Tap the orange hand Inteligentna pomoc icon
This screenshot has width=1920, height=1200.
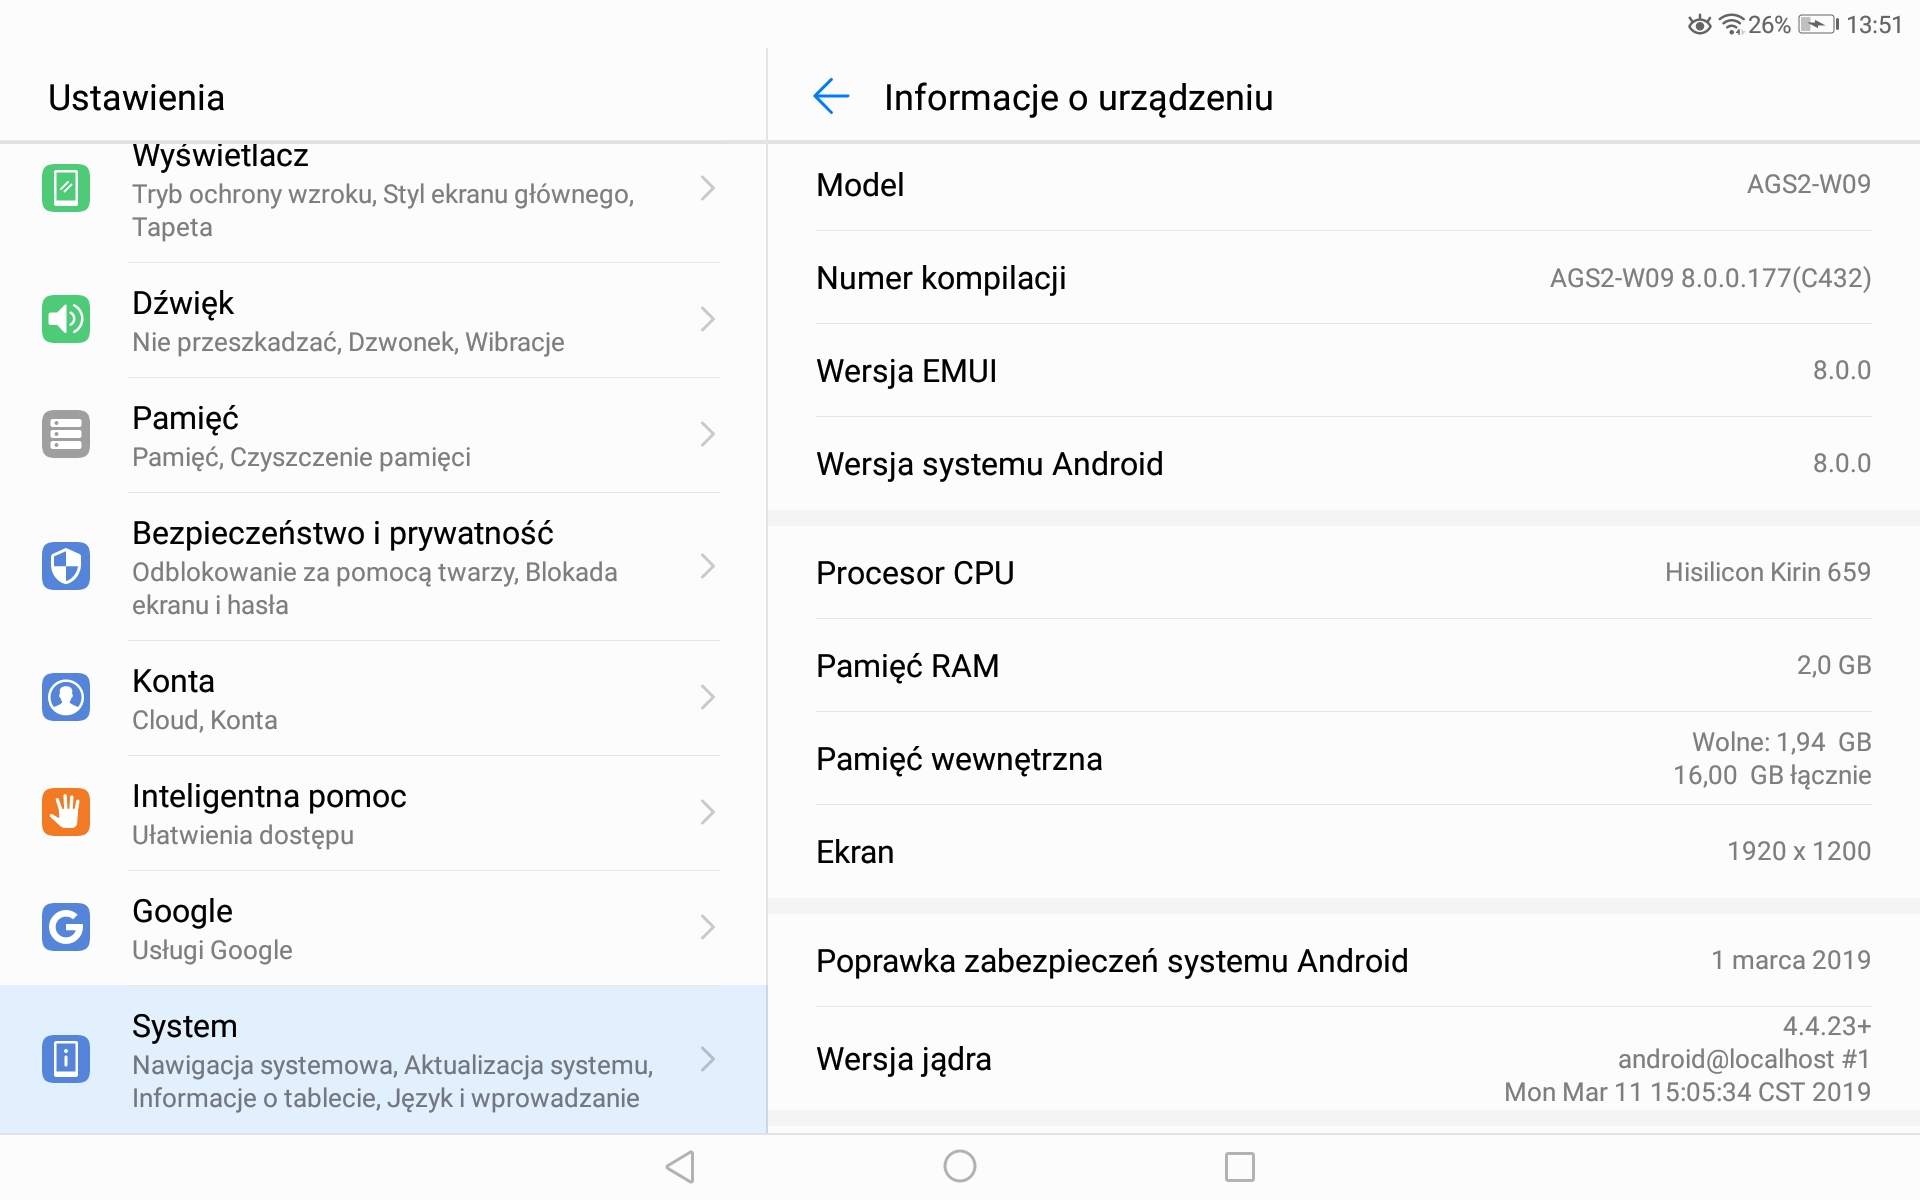coord(66,812)
